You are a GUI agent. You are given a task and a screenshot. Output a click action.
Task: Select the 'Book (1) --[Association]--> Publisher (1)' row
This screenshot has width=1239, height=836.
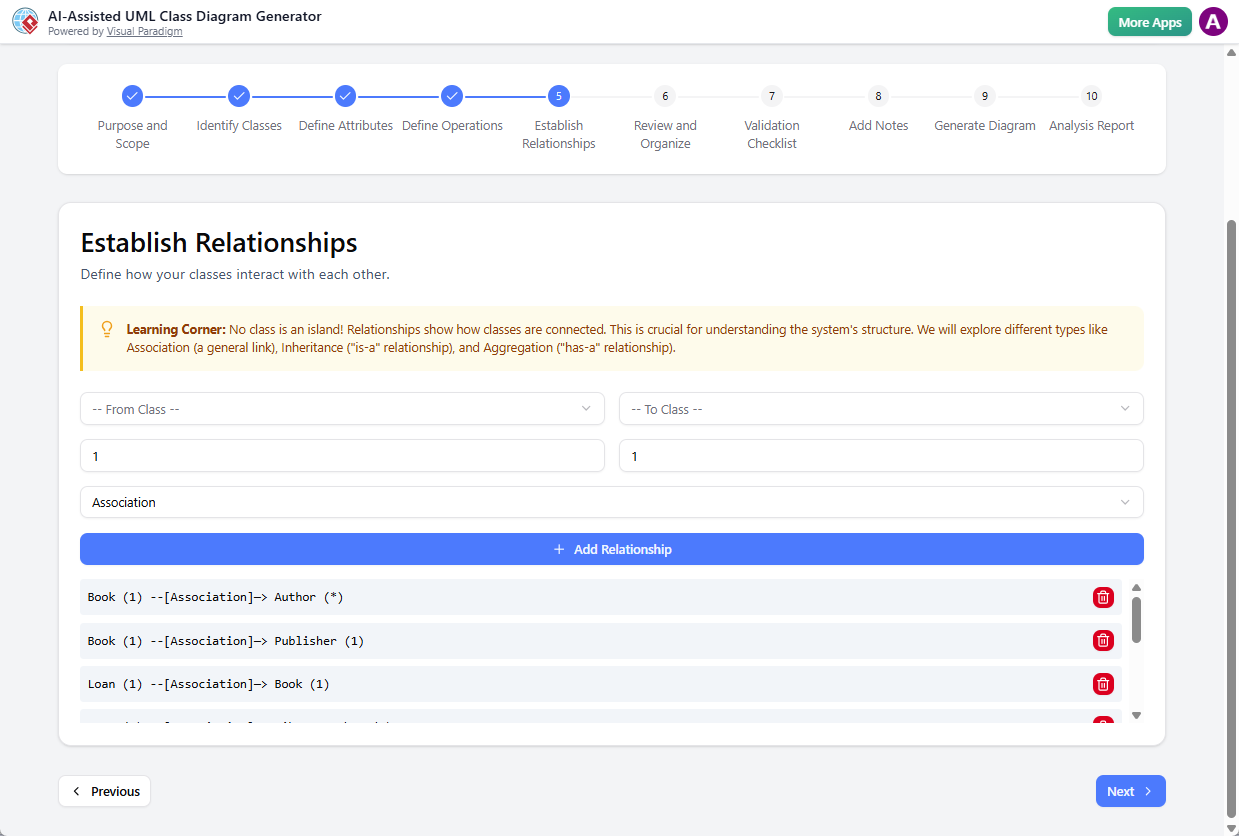tap(601, 641)
